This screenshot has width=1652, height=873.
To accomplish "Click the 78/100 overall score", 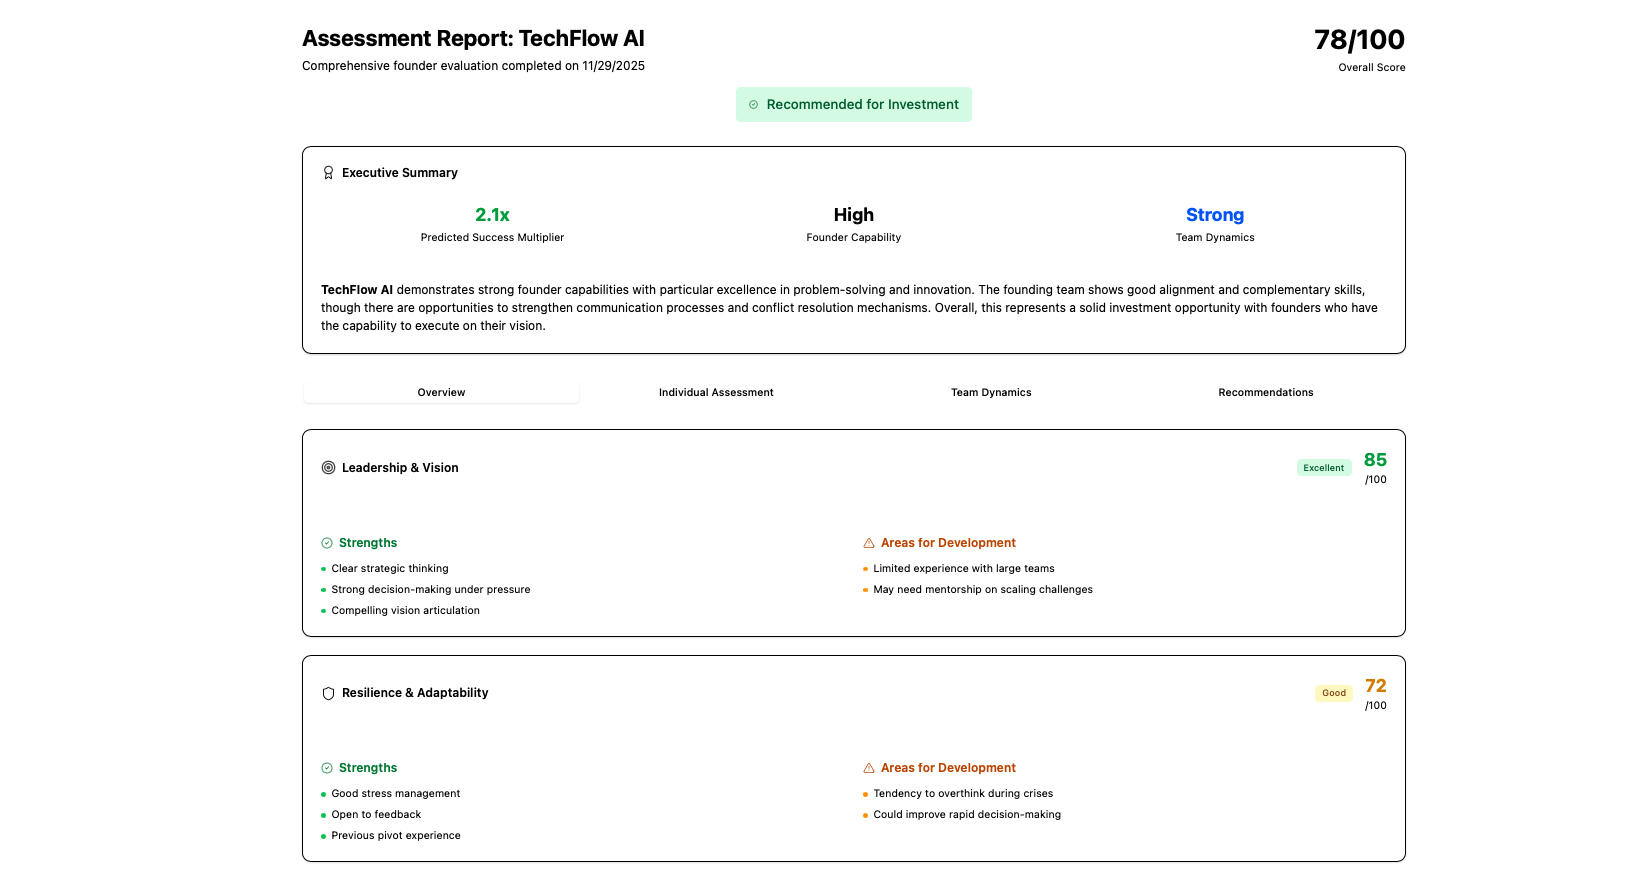I will pos(1359,40).
